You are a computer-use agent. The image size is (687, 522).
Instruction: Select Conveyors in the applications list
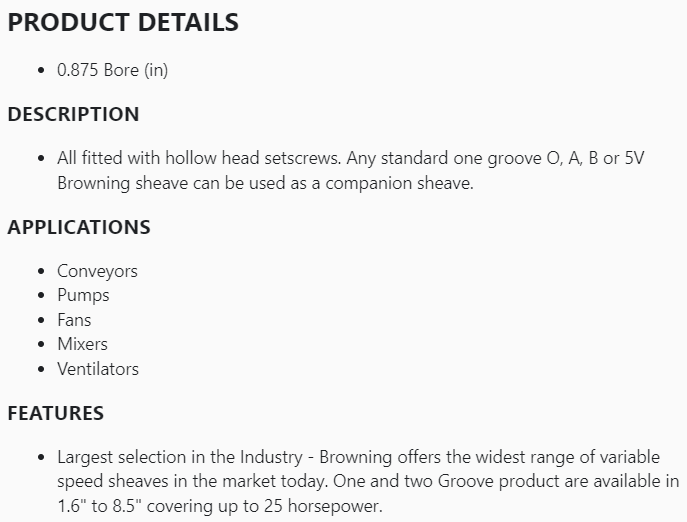(x=97, y=271)
